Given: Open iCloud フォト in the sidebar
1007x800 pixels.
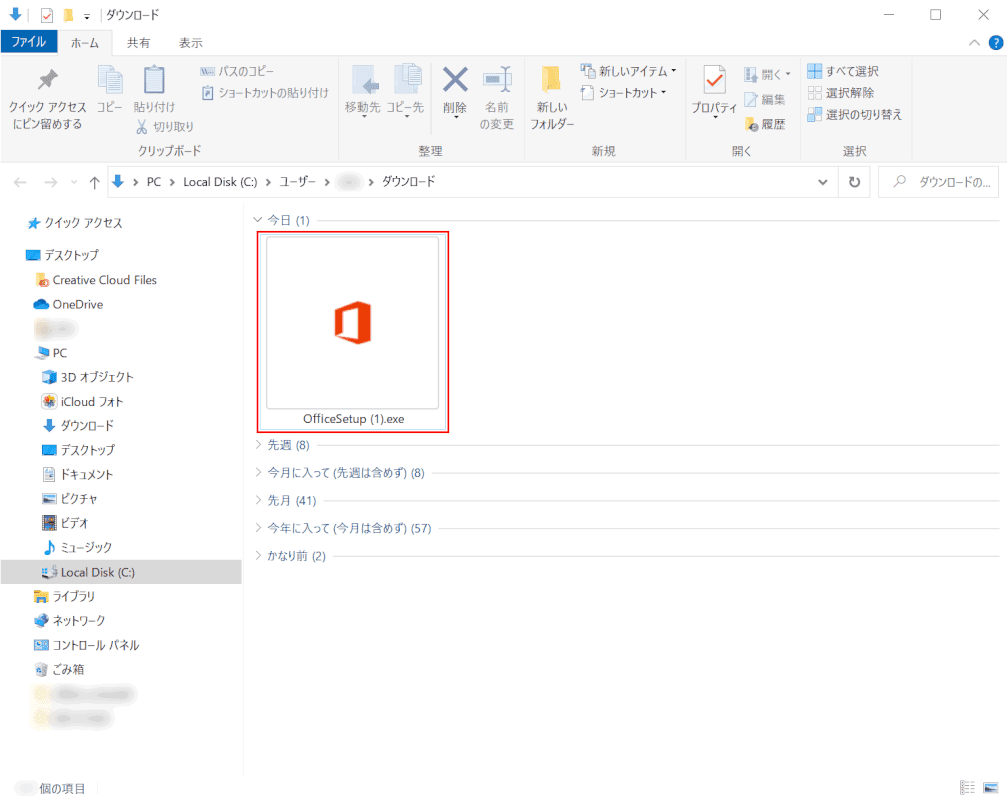Looking at the screenshot, I should [x=82, y=401].
